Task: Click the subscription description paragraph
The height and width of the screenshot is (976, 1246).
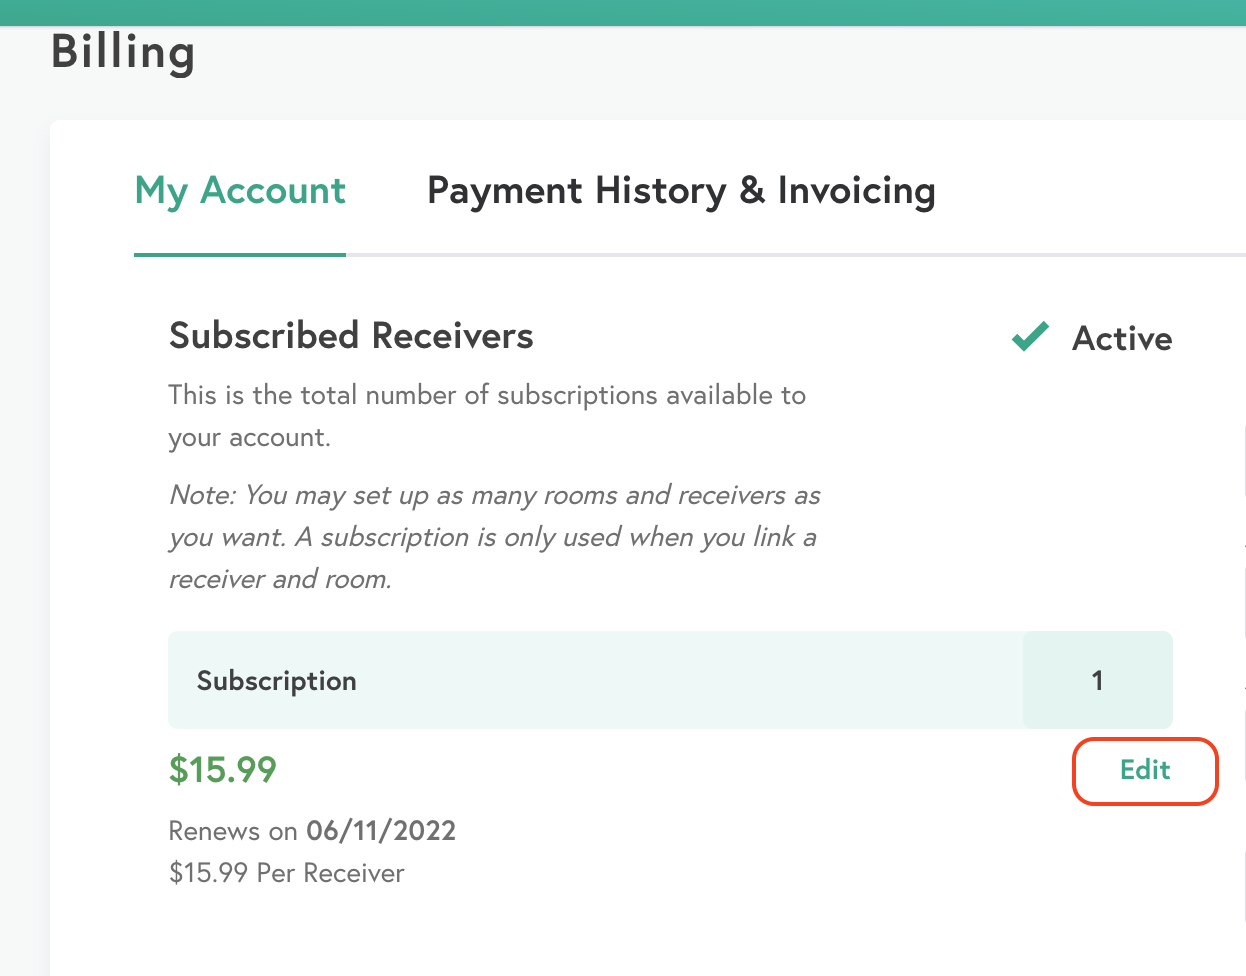Action: coord(487,415)
